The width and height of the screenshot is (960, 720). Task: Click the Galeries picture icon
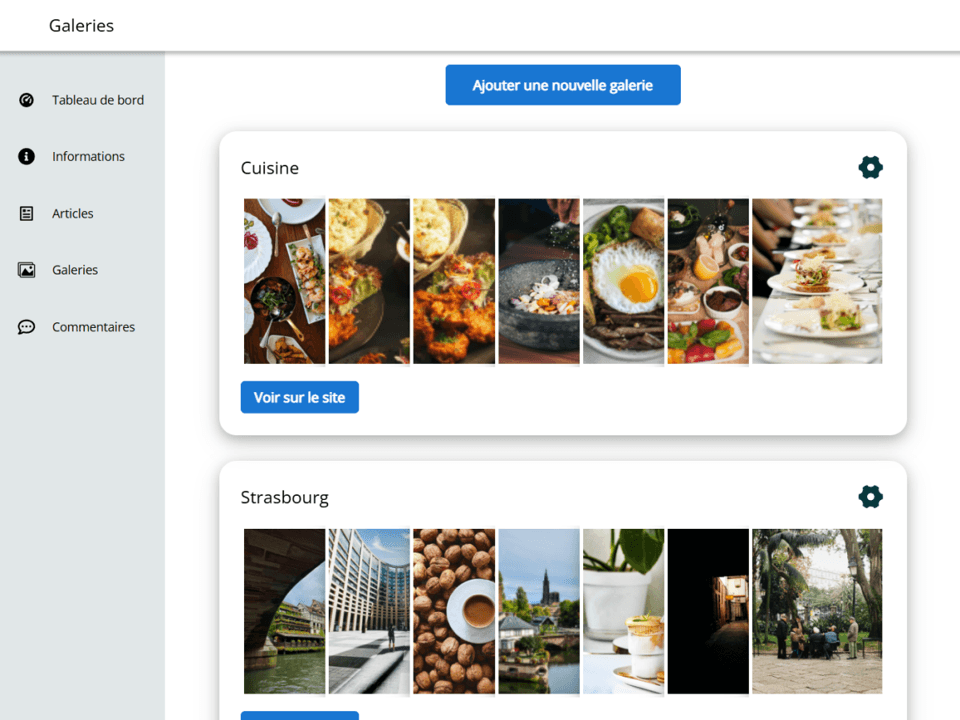[x=26, y=270]
